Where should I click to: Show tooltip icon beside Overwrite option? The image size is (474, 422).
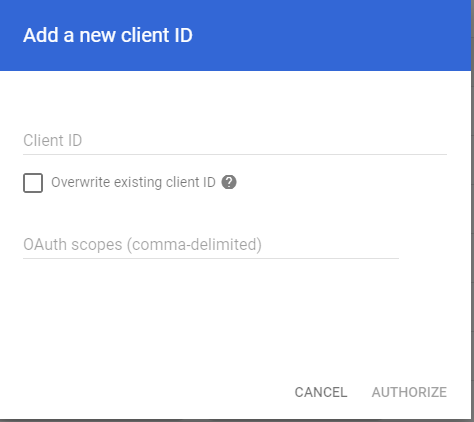[x=229, y=182]
